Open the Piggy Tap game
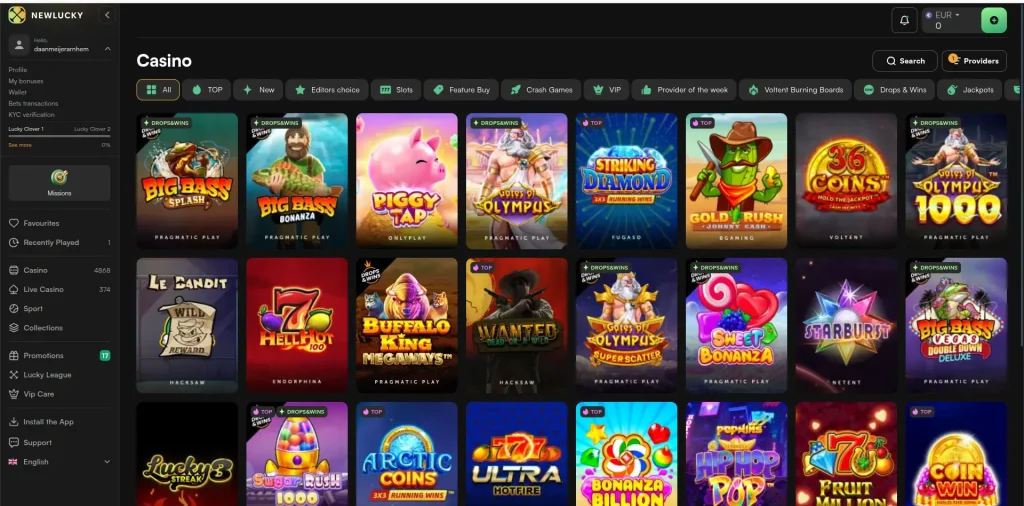Image resolution: width=1024 pixels, height=506 pixels. click(406, 181)
